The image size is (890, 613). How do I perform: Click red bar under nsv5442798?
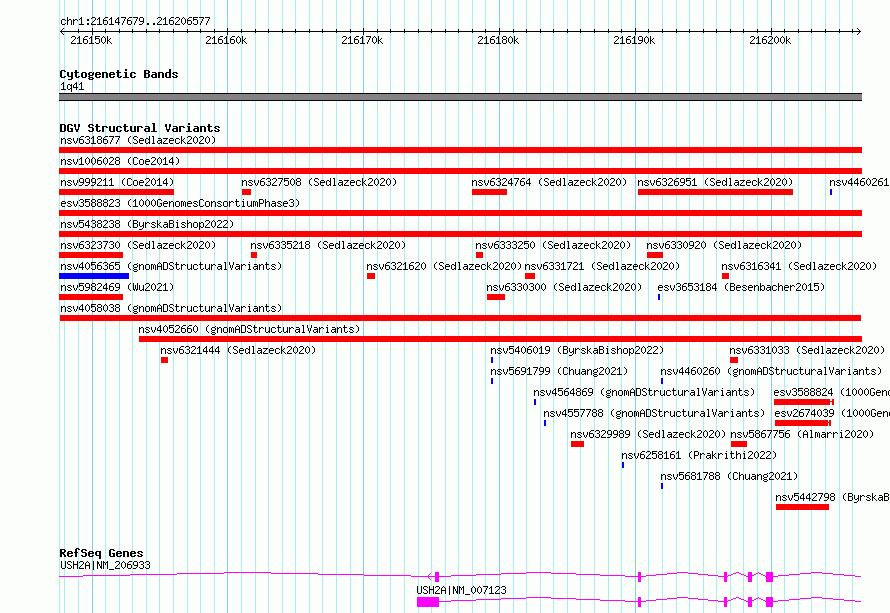point(803,507)
